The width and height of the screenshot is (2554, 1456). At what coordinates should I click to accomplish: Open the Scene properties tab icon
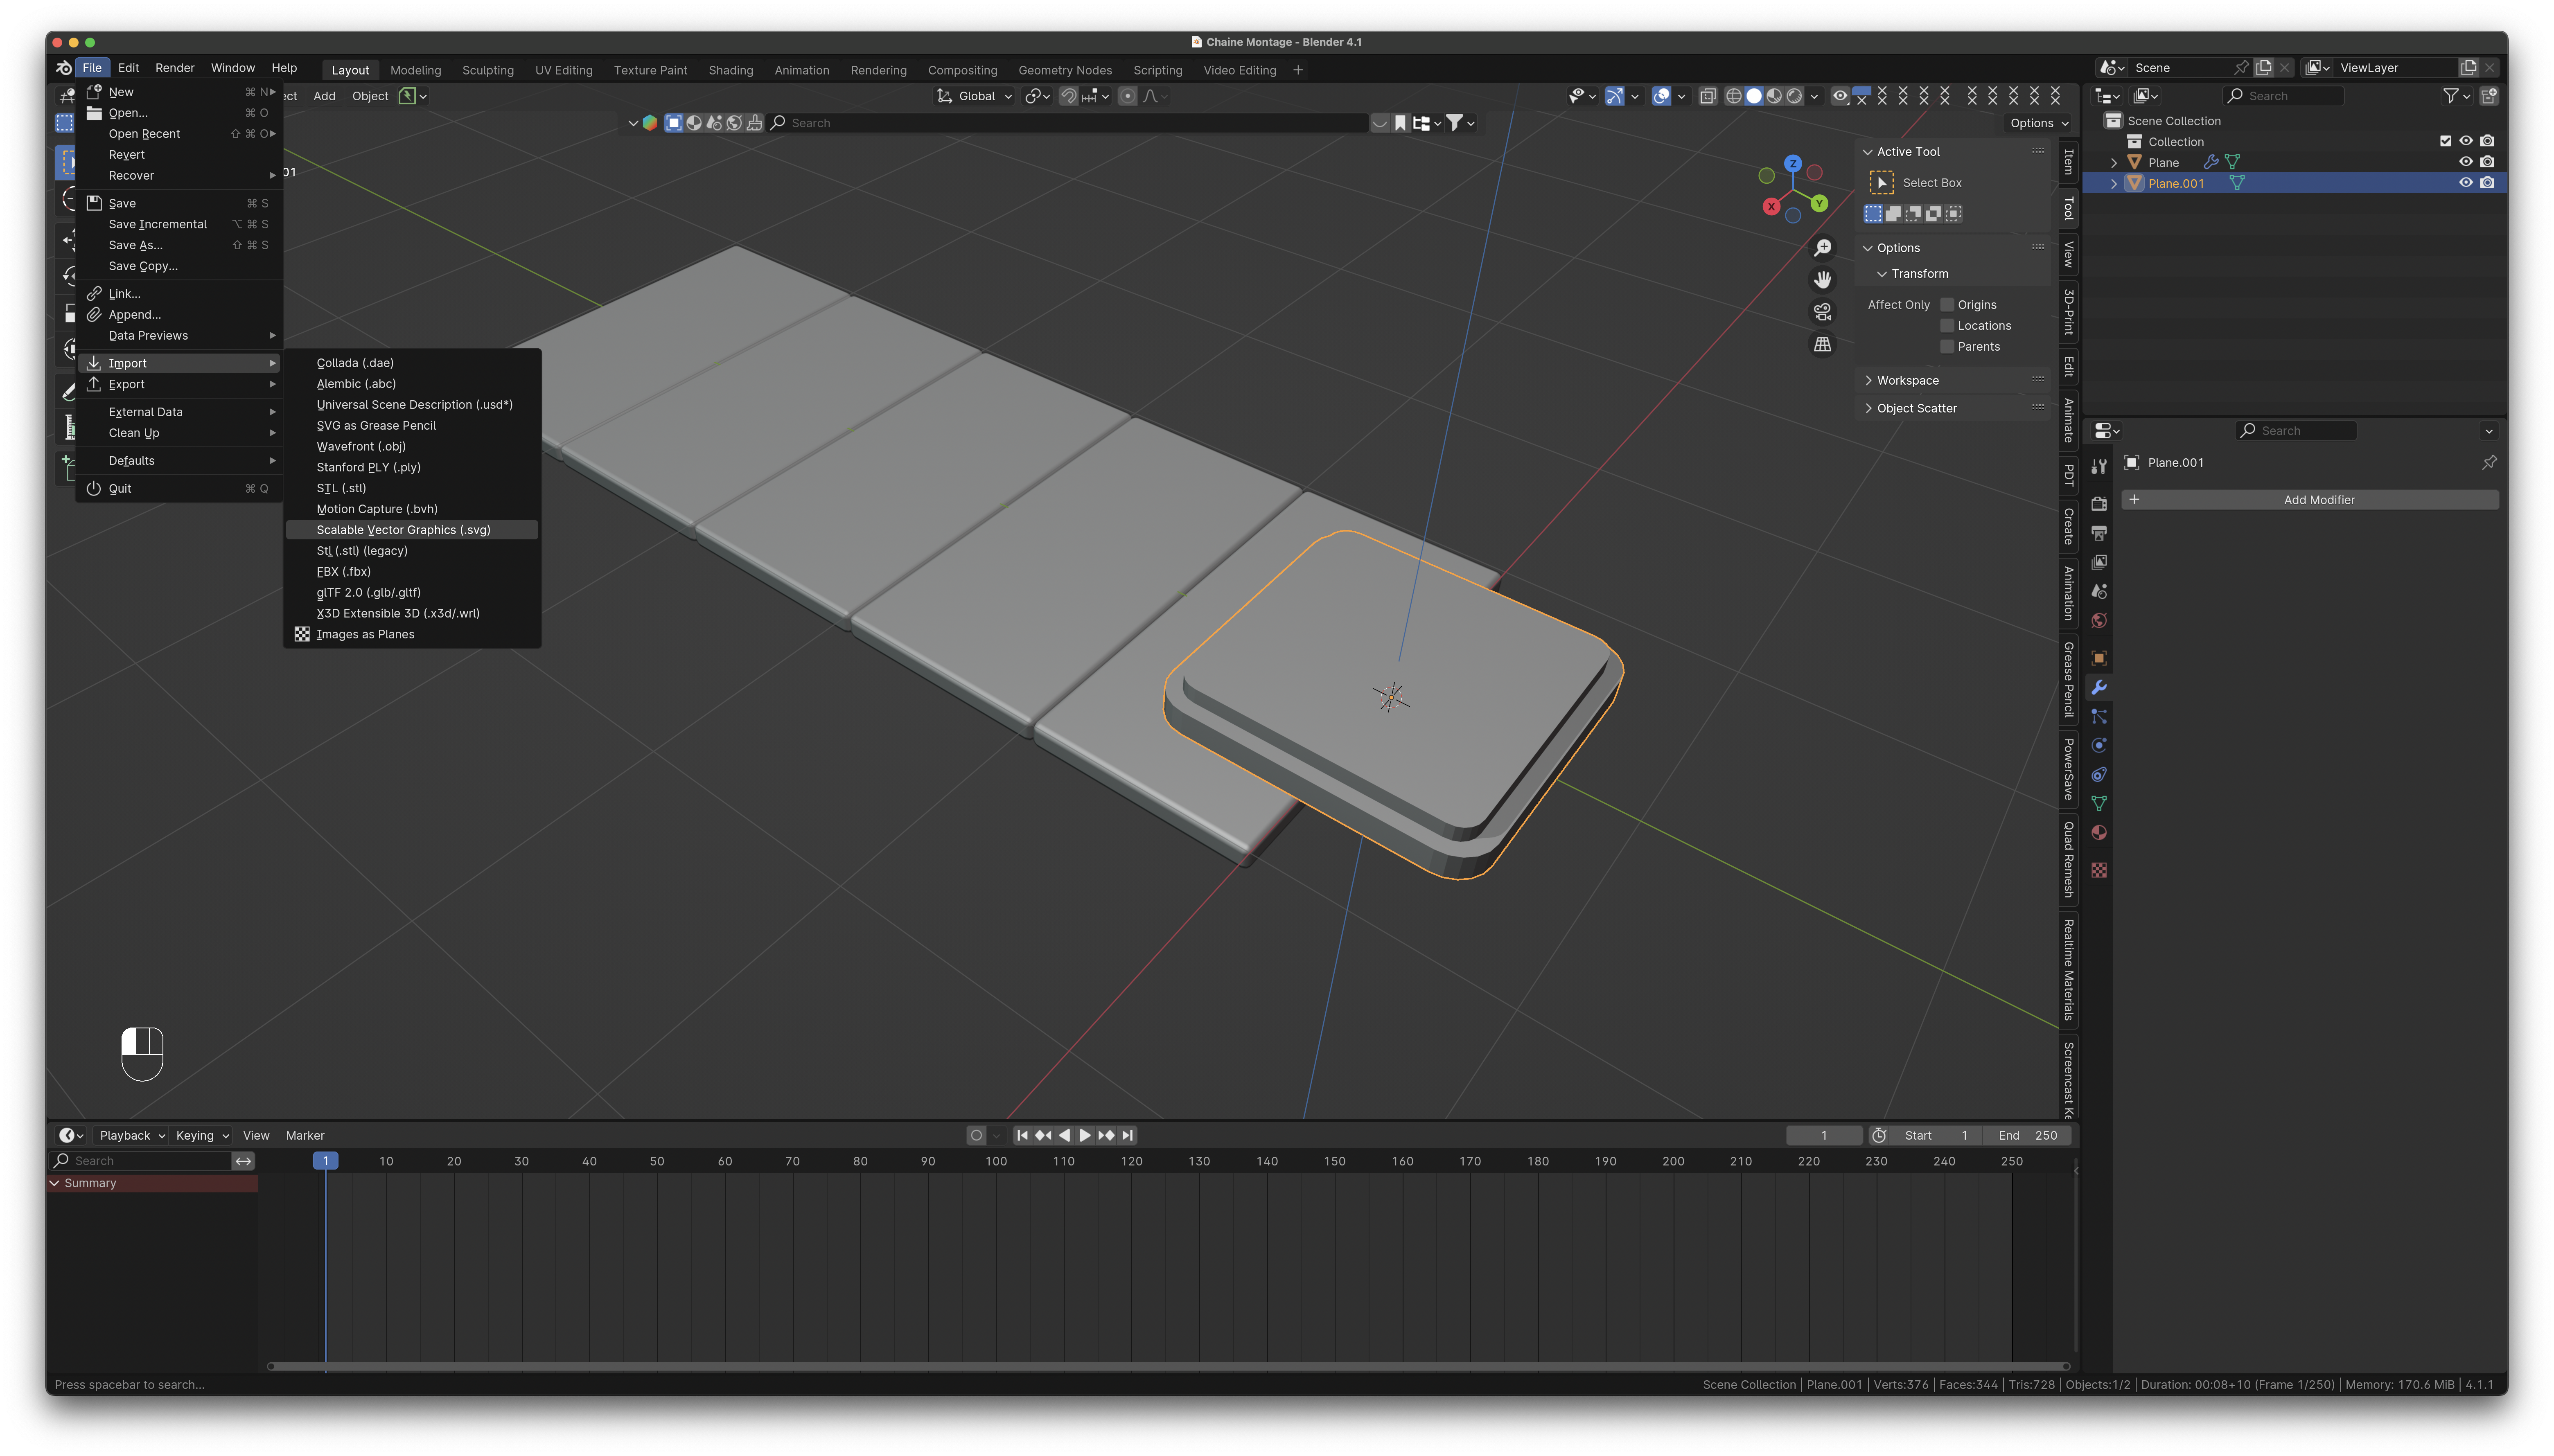click(x=2099, y=591)
